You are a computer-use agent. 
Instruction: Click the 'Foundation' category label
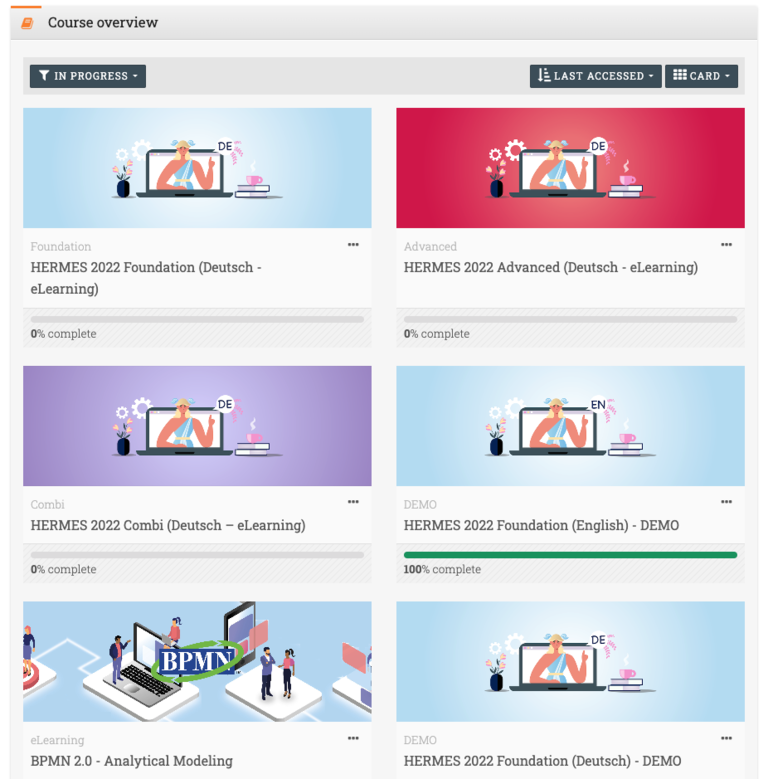tap(61, 246)
